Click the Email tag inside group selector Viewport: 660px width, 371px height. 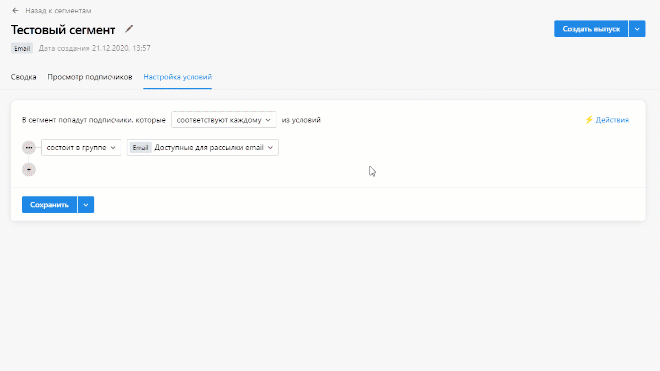pyautogui.click(x=140, y=147)
